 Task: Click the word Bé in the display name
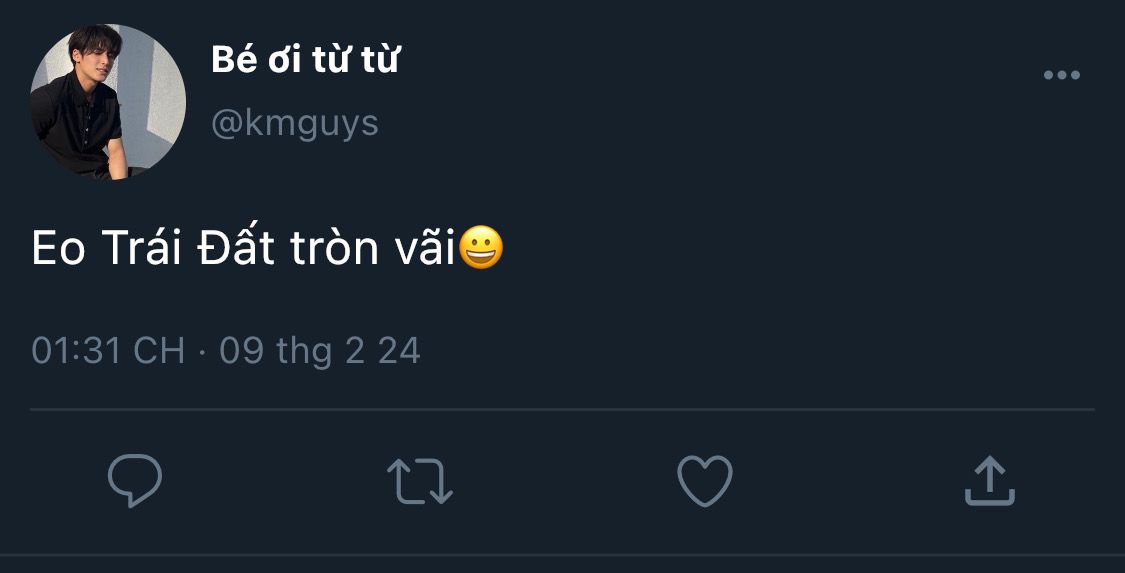[232, 60]
